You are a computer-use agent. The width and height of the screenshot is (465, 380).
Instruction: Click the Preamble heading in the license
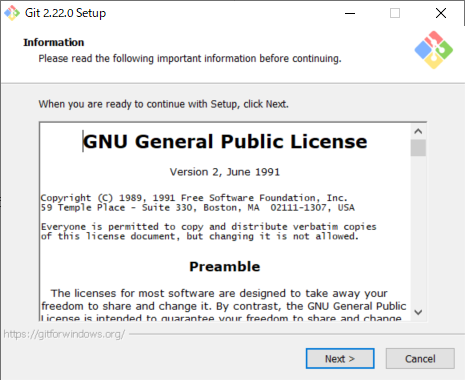pyautogui.click(x=225, y=267)
